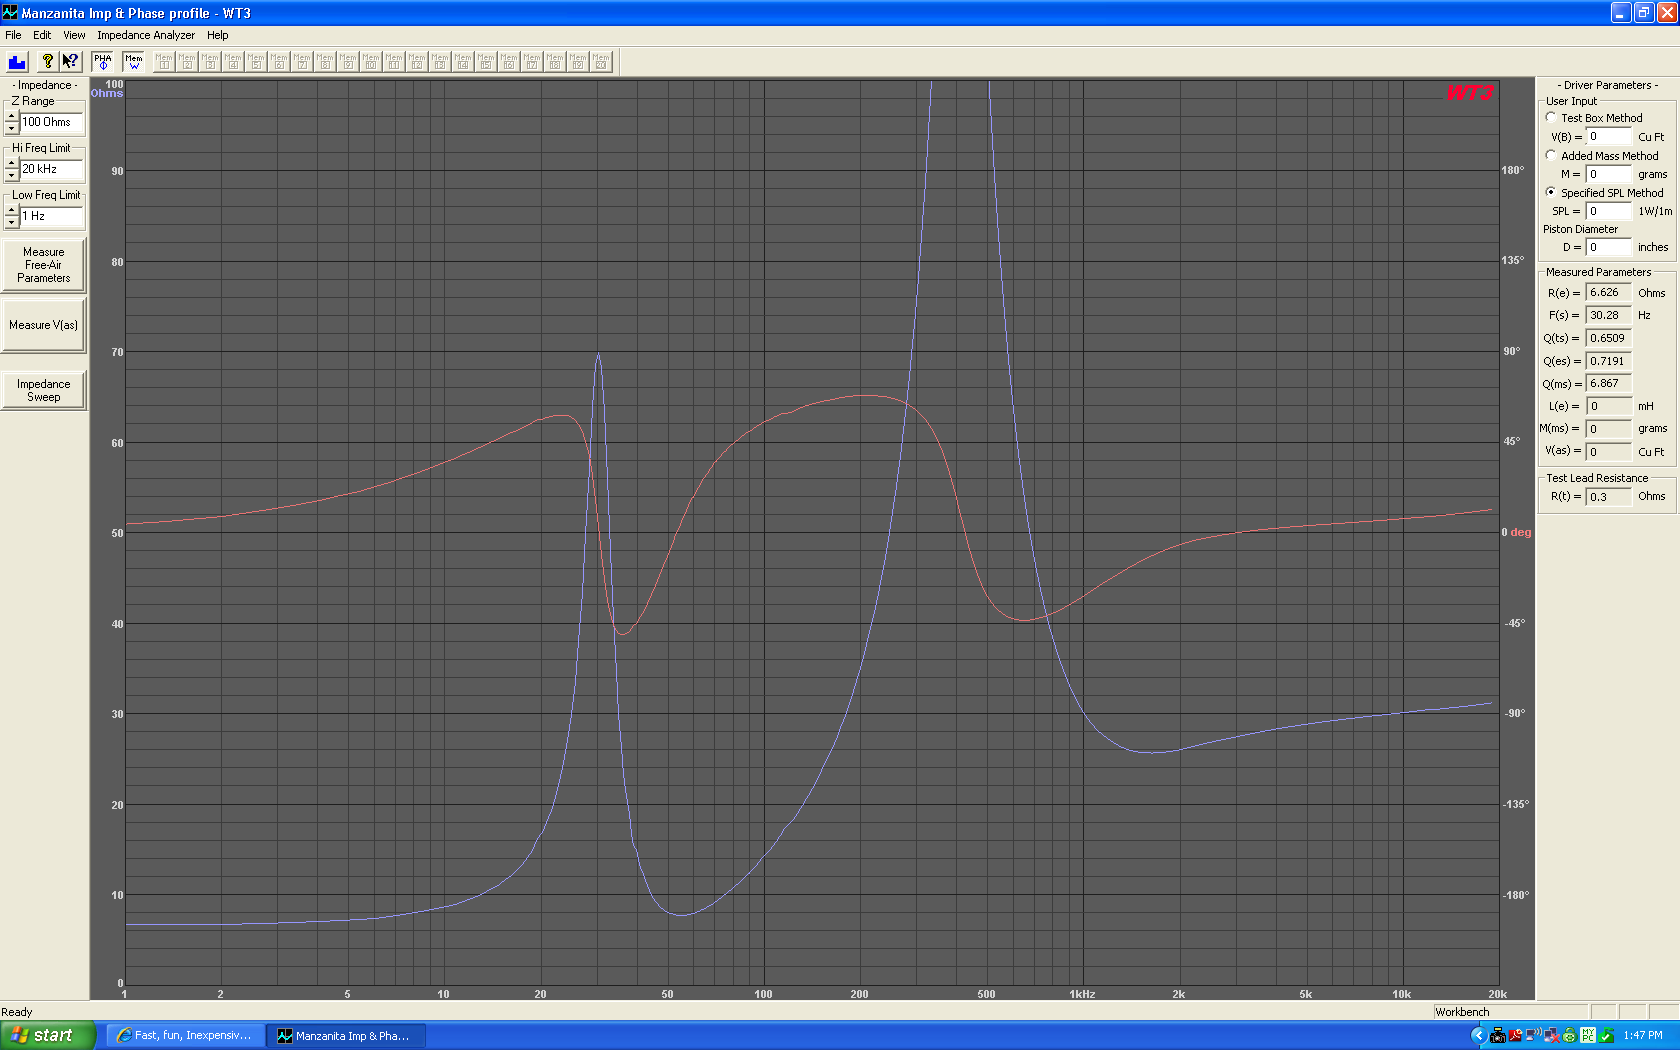Screen dimensions: 1680x1050
Task: Click the F(s) value field 30.28
Action: [1609, 315]
